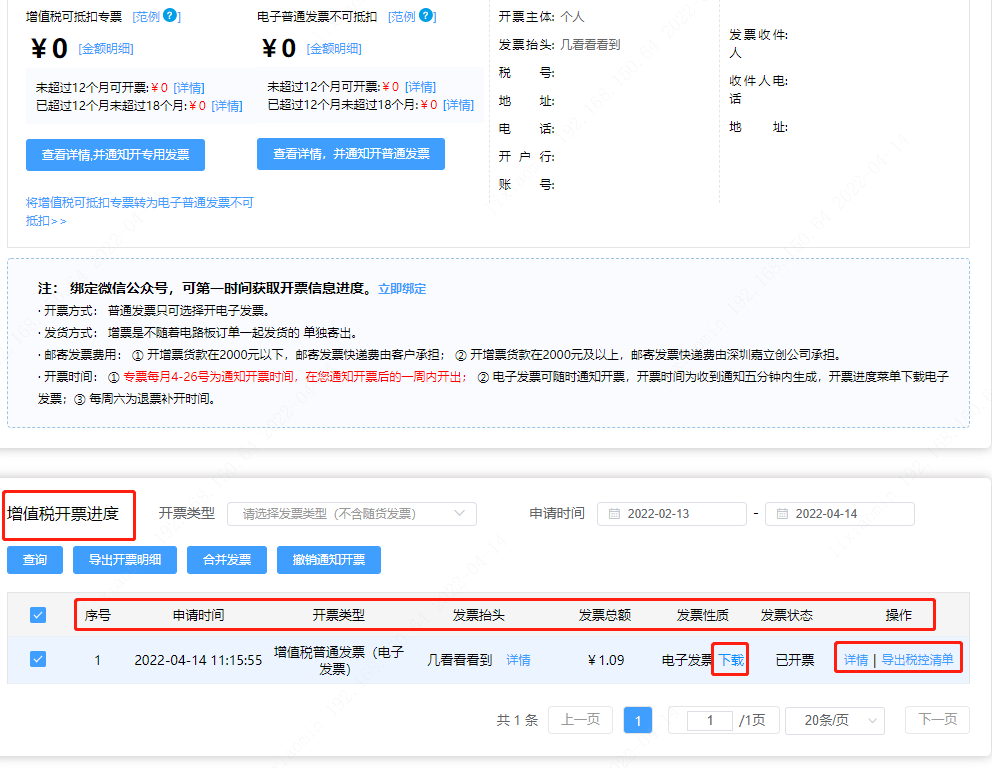Screen dimensions: 992x768
Task: Click the help icon beside 电子普通发票不可抵扣 范例
Action: point(427,16)
